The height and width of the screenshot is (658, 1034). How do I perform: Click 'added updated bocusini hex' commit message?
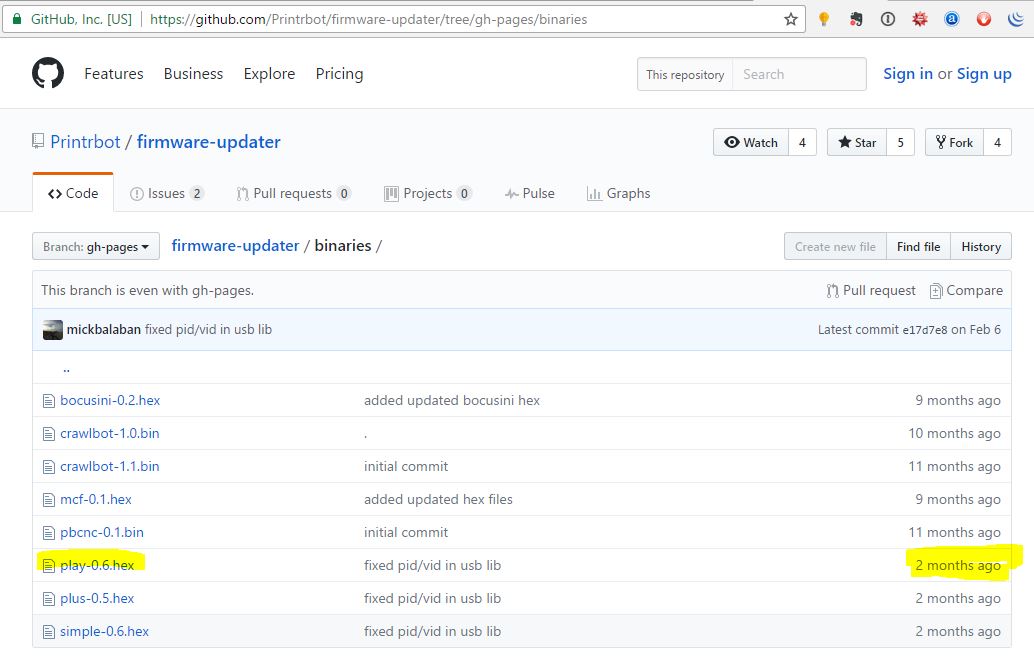click(x=452, y=400)
